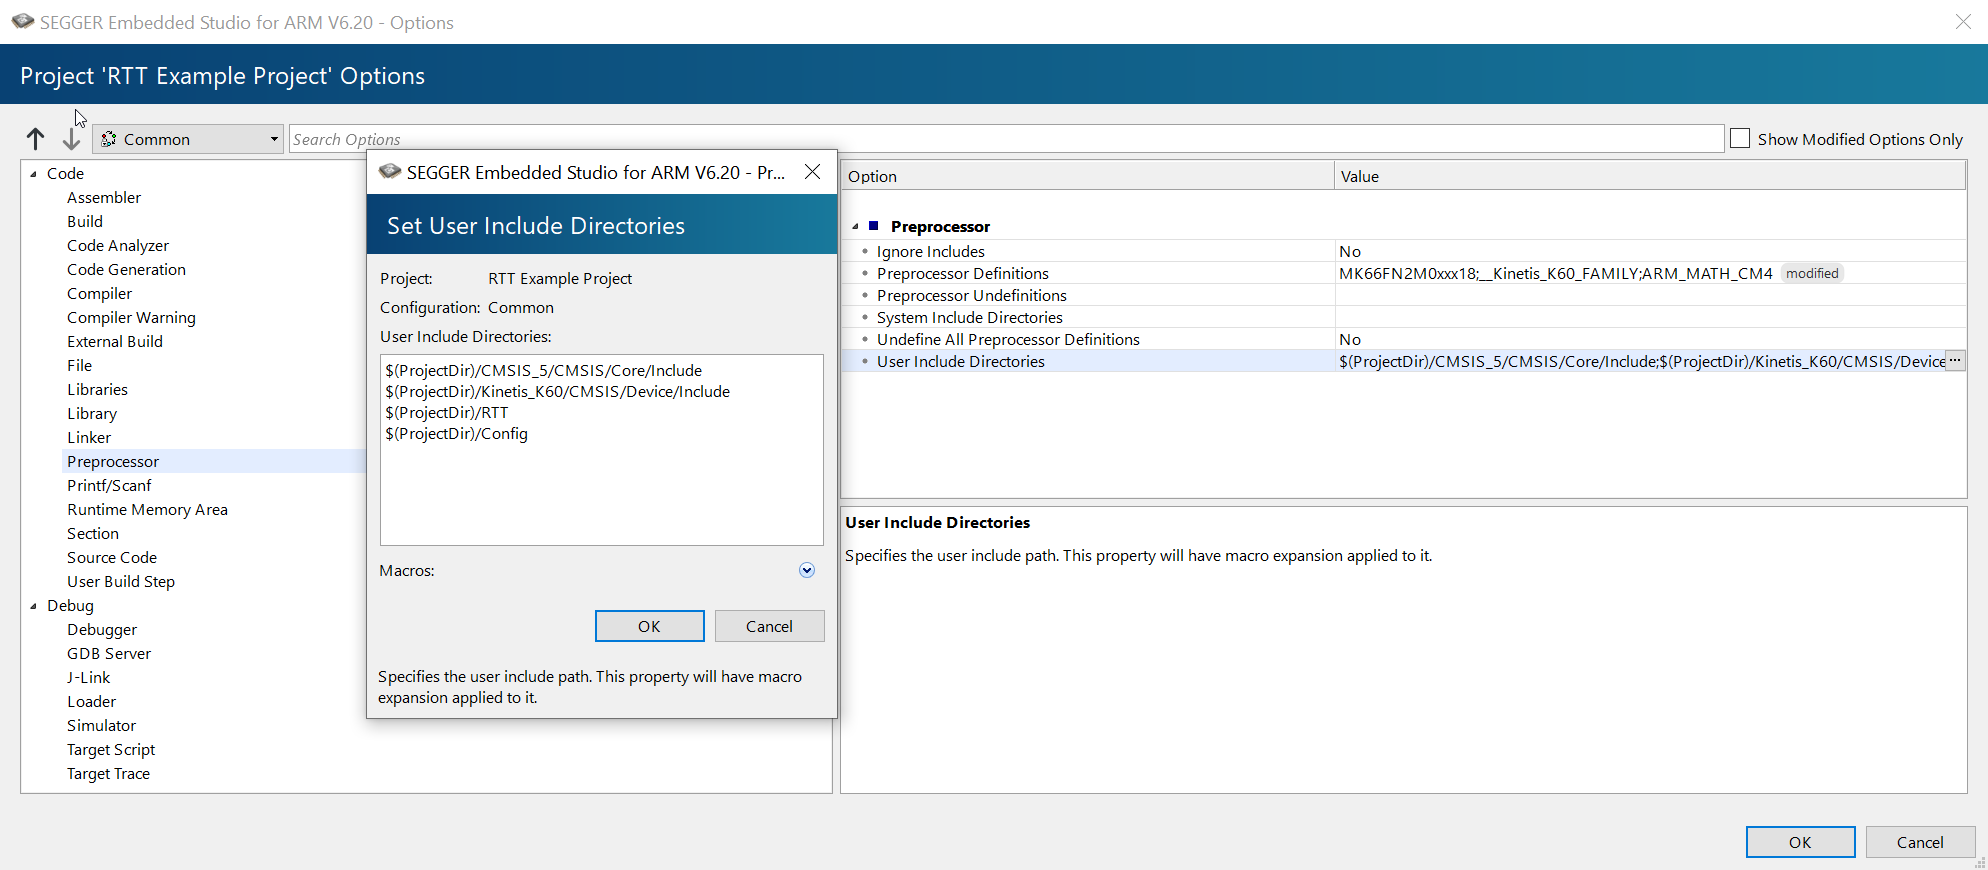
Task: Select the Preprocessor Definitions option row
Action: click(x=962, y=273)
